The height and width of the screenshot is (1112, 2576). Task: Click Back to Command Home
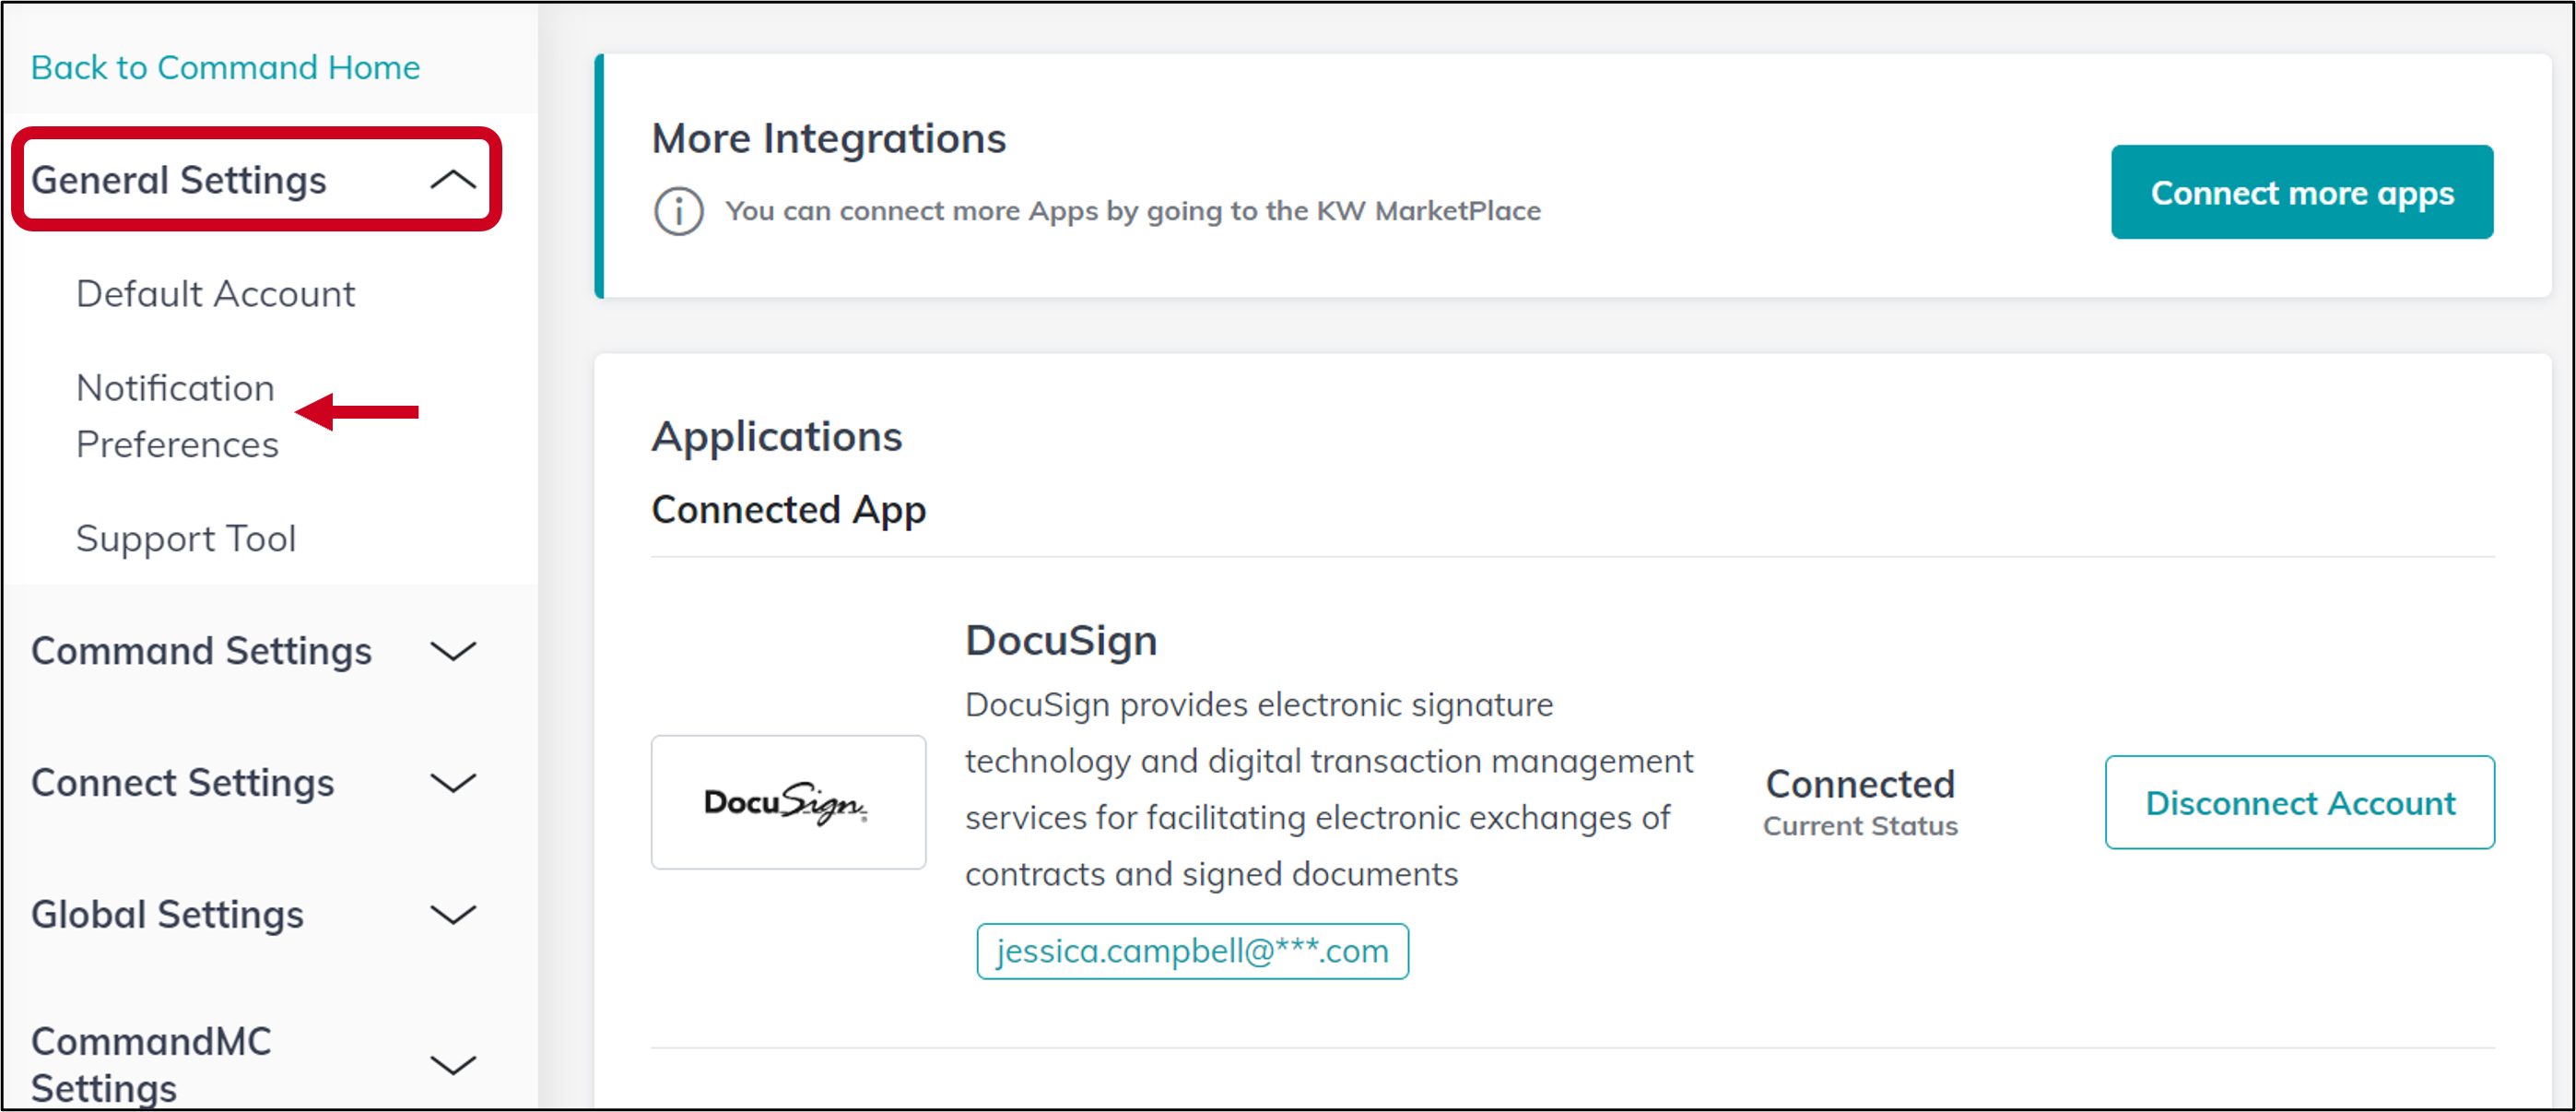(225, 67)
